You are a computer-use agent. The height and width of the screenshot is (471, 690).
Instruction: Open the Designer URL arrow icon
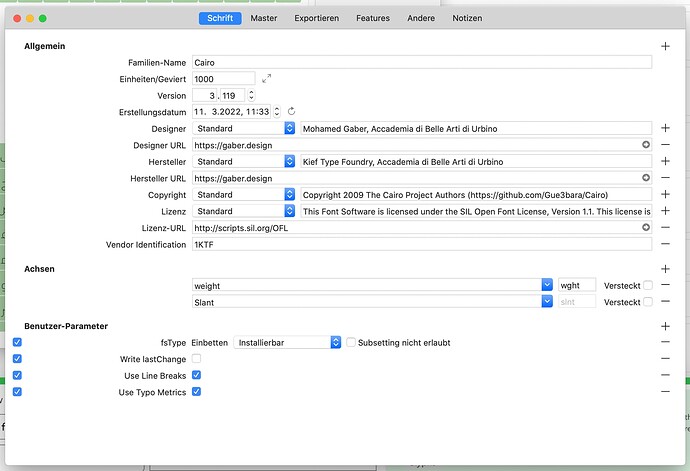pos(646,144)
